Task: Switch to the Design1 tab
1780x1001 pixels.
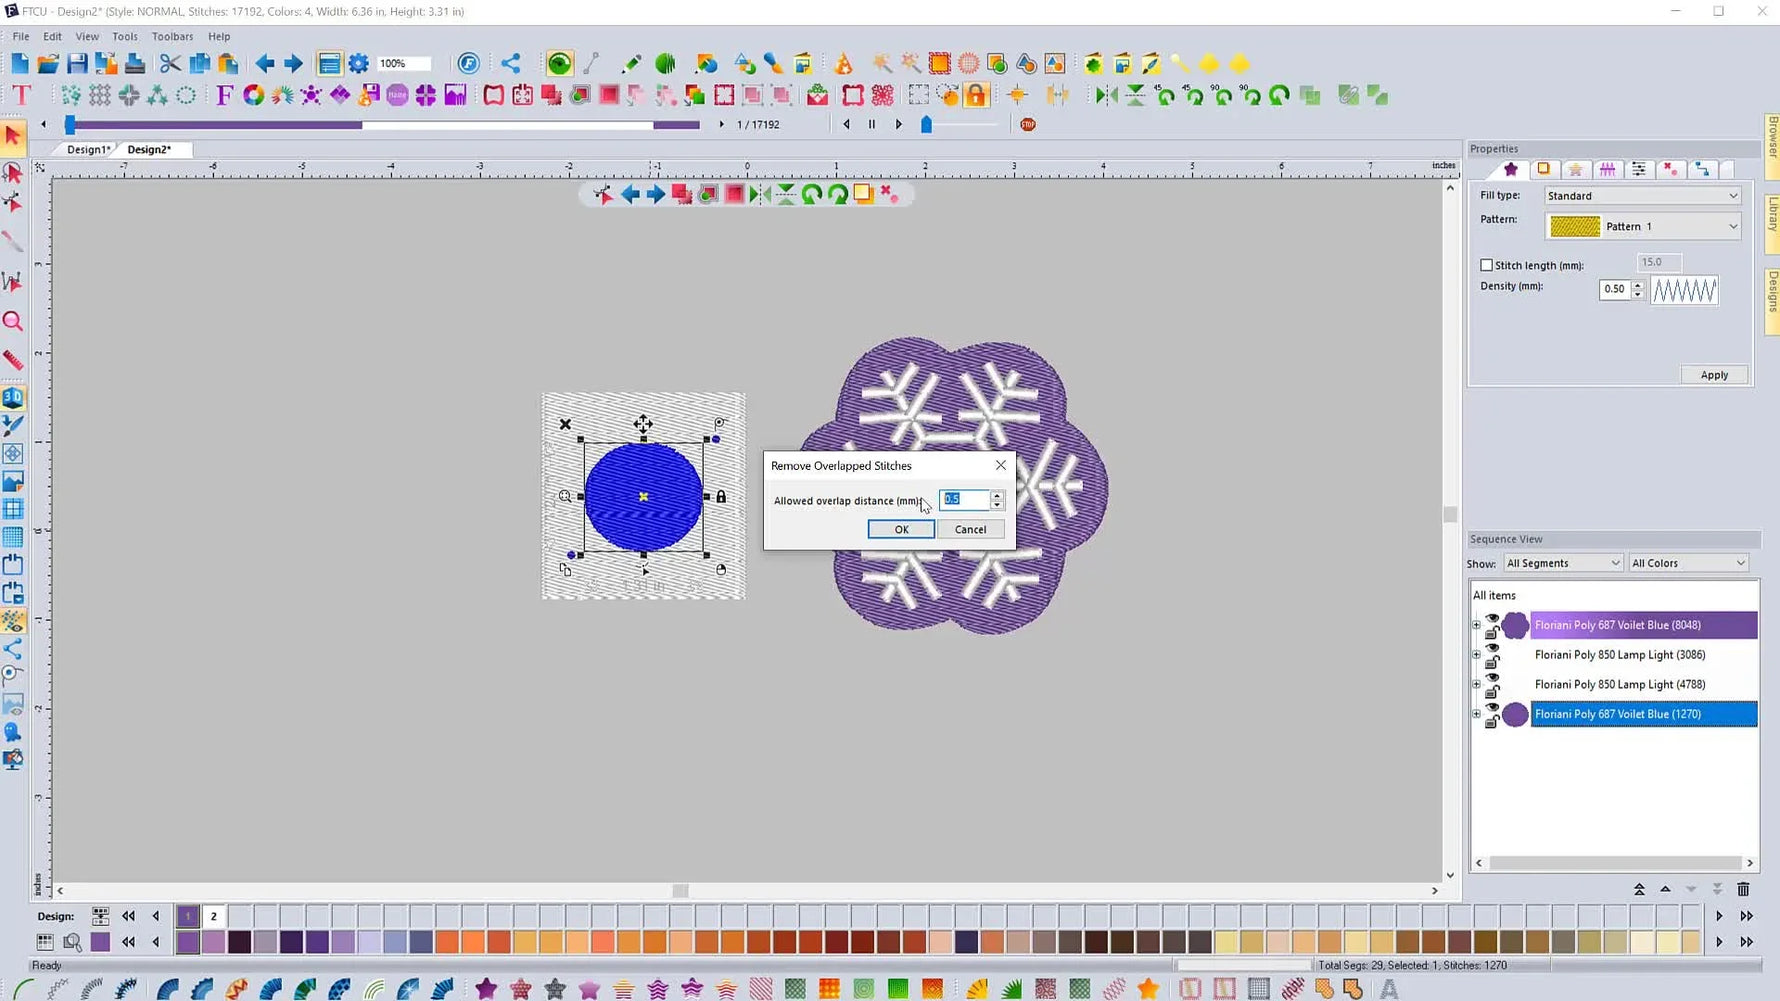Action: [x=88, y=148]
